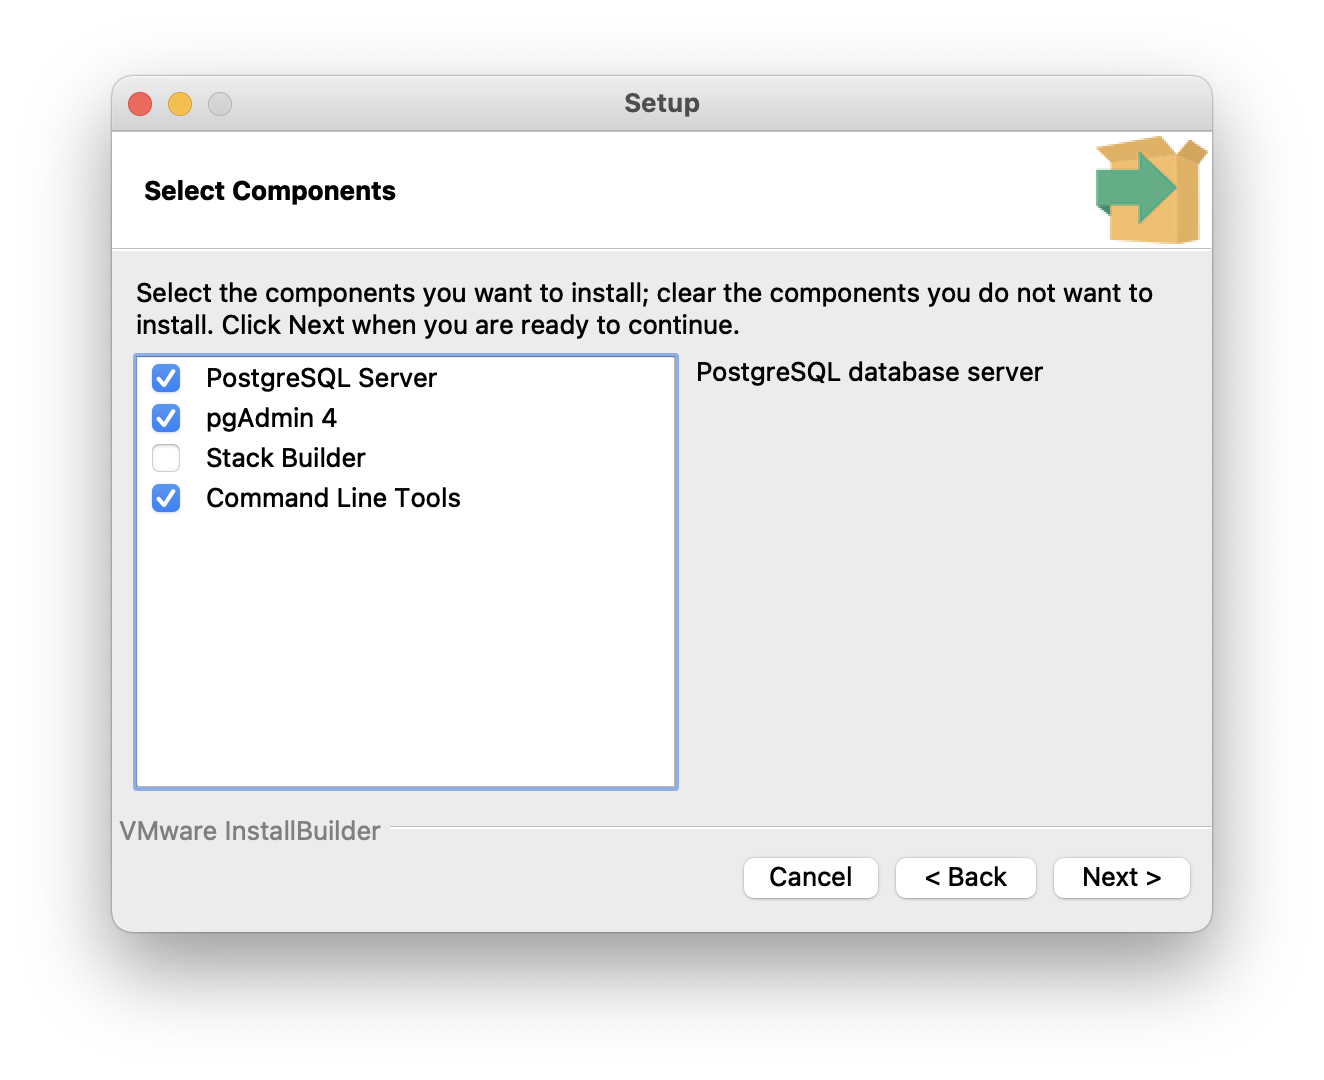Screen dimensions: 1324x1080
Task: Cancel the installation
Action: 810,877
